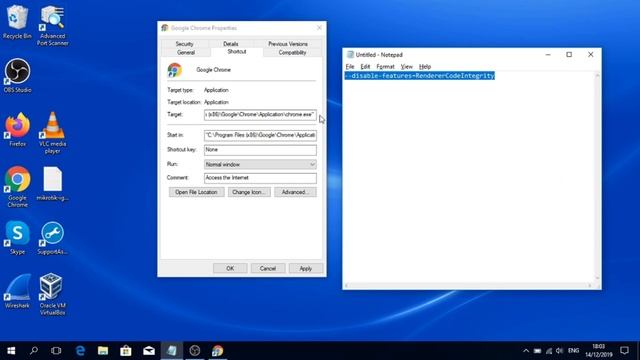Open Task View on the taskbar
This screenshot has width=640, height=360.
[56, 351]
